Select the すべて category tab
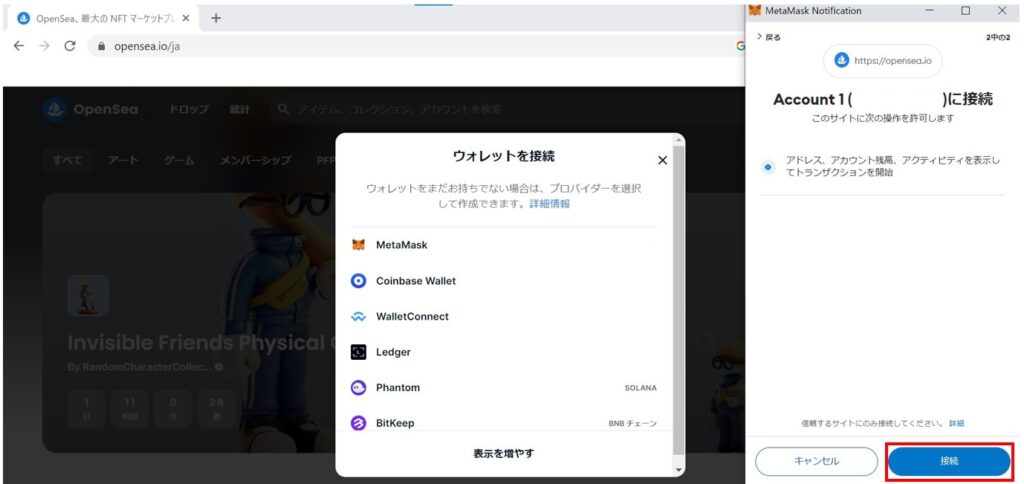Image resolution: width=1024 pixels, height=484 pixels. click(67, 160)
